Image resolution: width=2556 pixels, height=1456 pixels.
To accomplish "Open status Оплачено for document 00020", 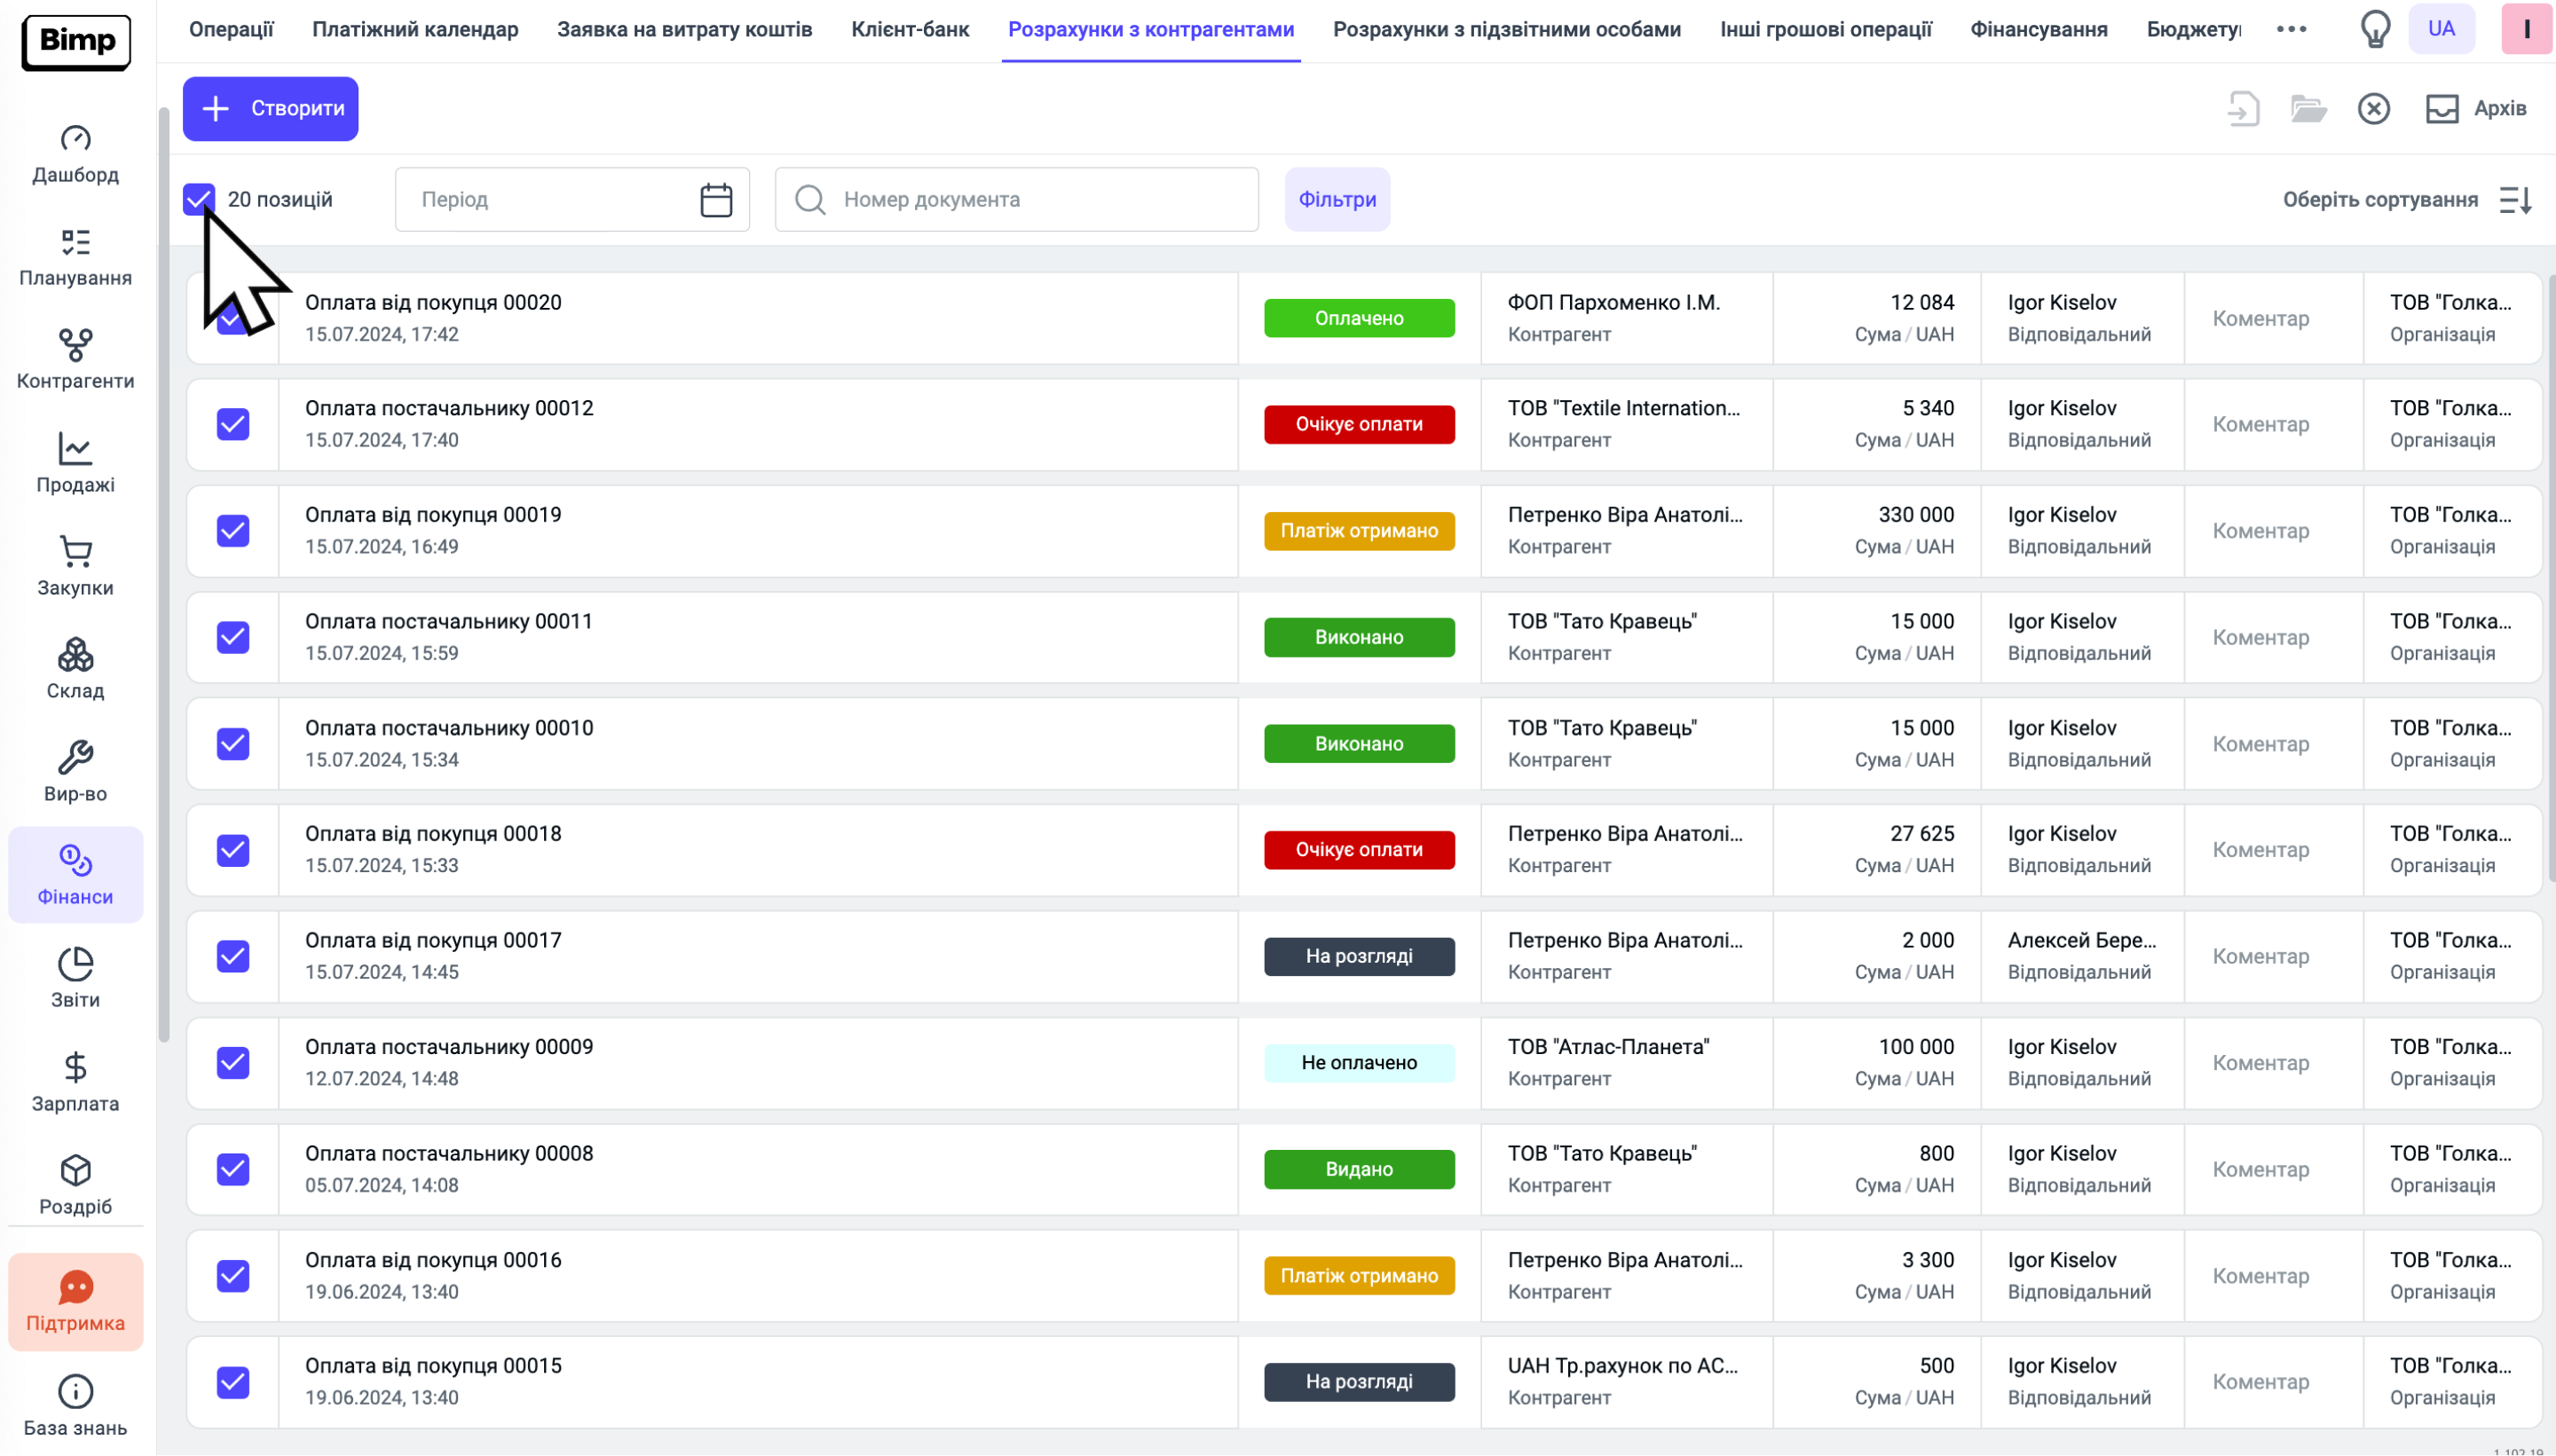I will pyautogui.click(x=1359, y=318).
